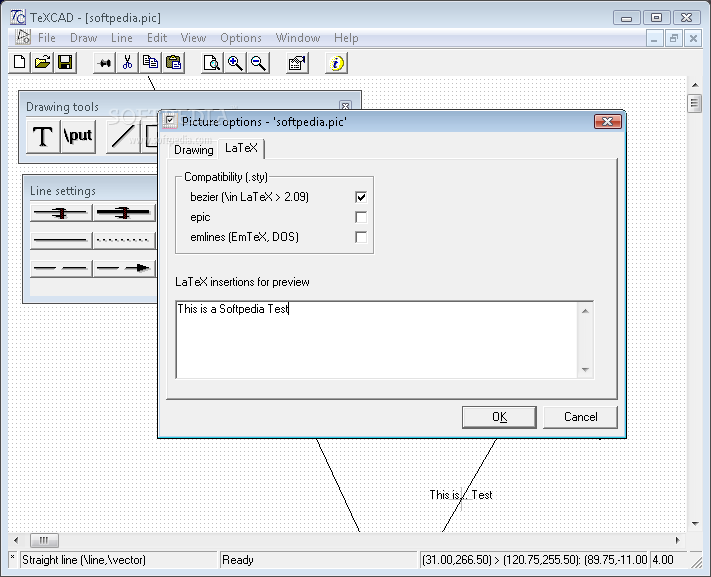
Task: Paste with the clipboard icon
Action: point(173,63)
